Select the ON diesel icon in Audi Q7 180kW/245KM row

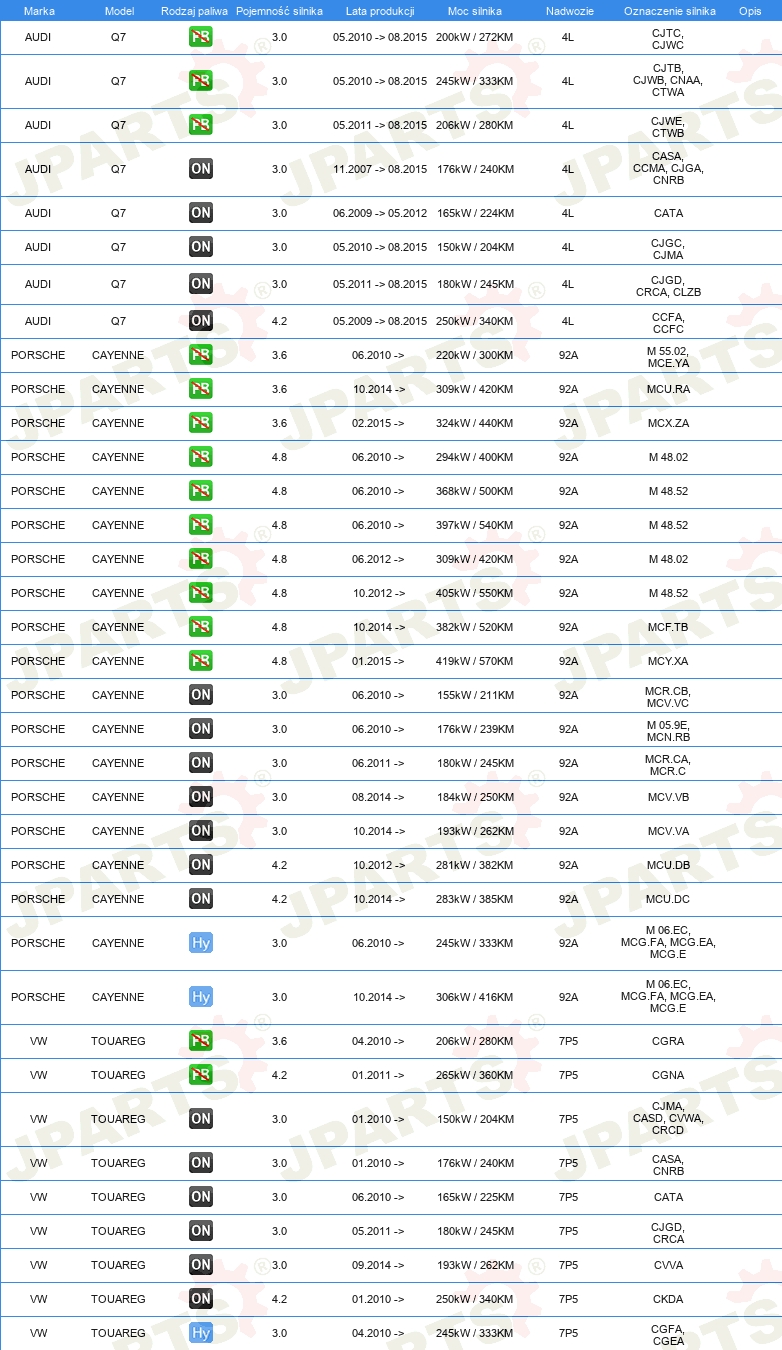(201, 284)
